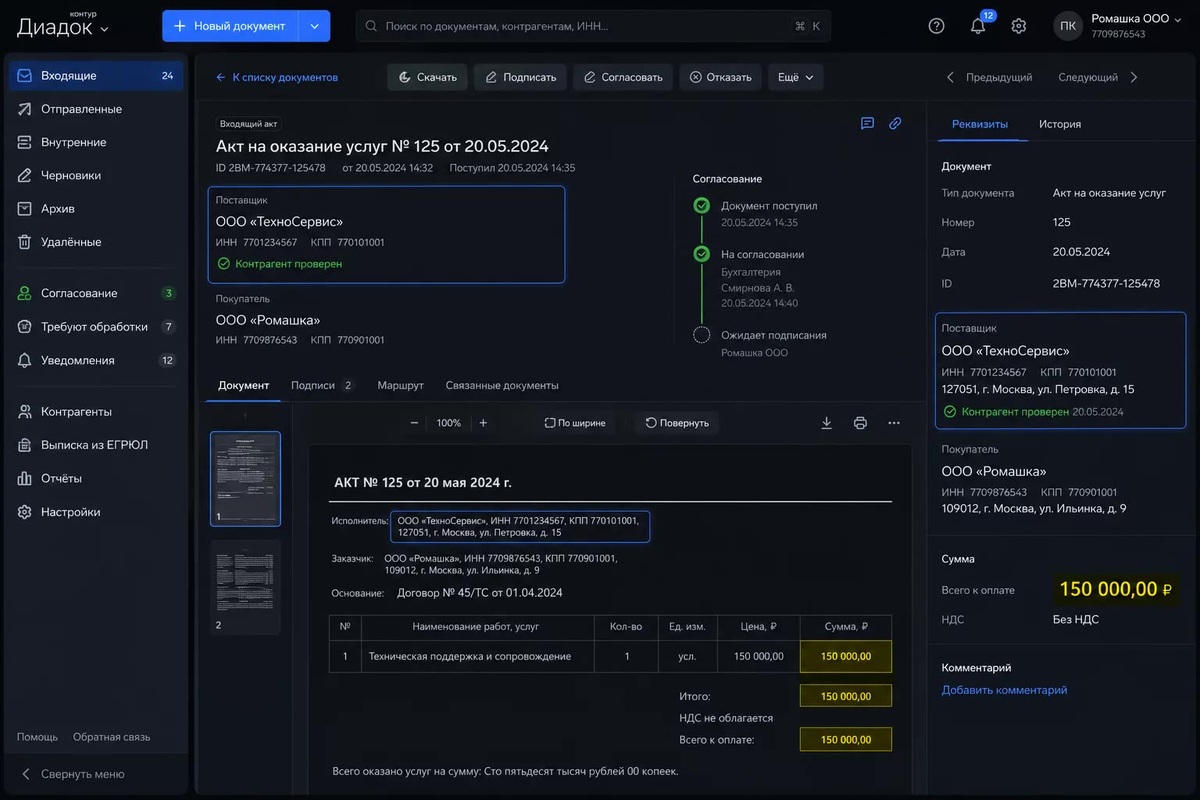Print document with printer icon
This screenshot has height=800, width=1200.
860,423
